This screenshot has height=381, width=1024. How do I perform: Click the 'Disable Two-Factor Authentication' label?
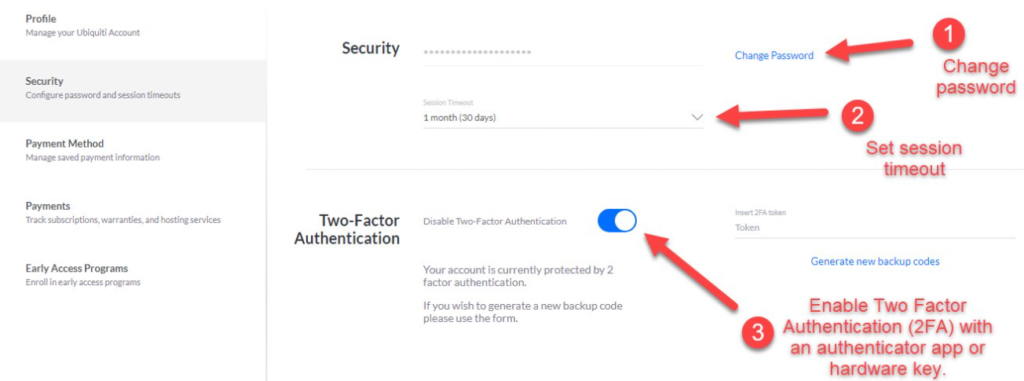pos(495,222)
